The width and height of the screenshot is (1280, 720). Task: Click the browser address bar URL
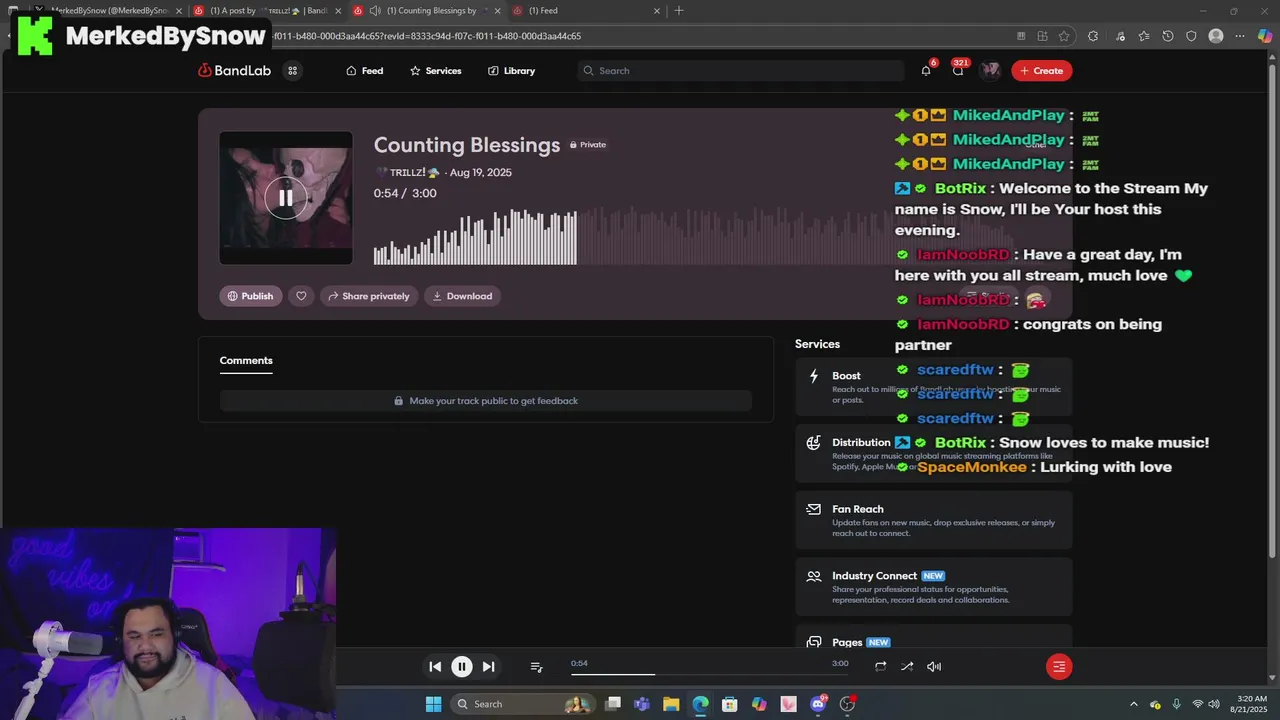[430, 36]
